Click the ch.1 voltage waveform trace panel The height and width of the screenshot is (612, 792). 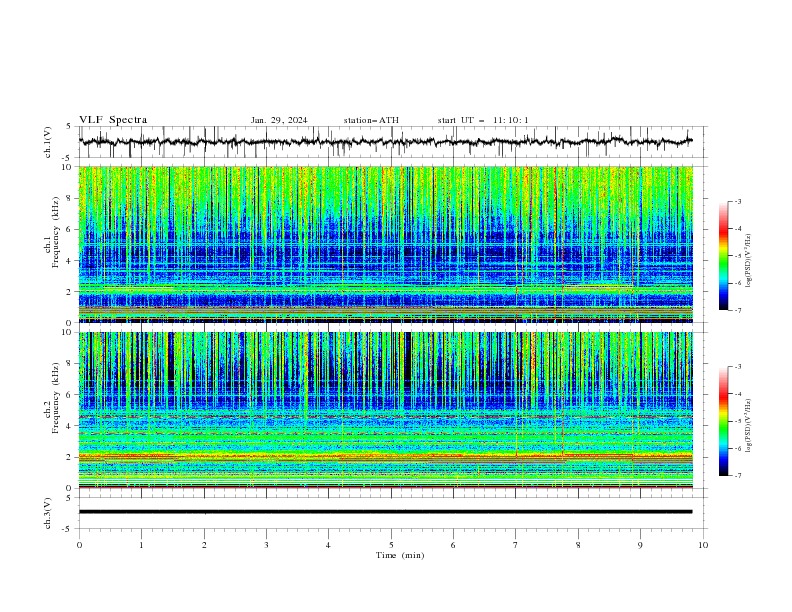[392, 142]
